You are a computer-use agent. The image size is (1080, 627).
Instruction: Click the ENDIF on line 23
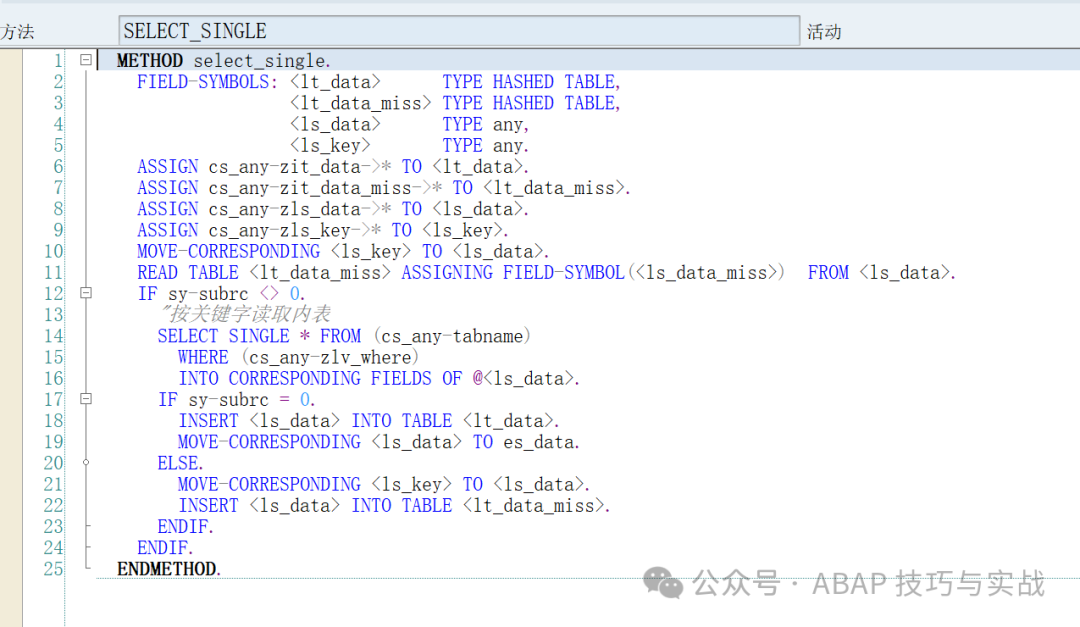pyautogui.click(x=183, y=527)
